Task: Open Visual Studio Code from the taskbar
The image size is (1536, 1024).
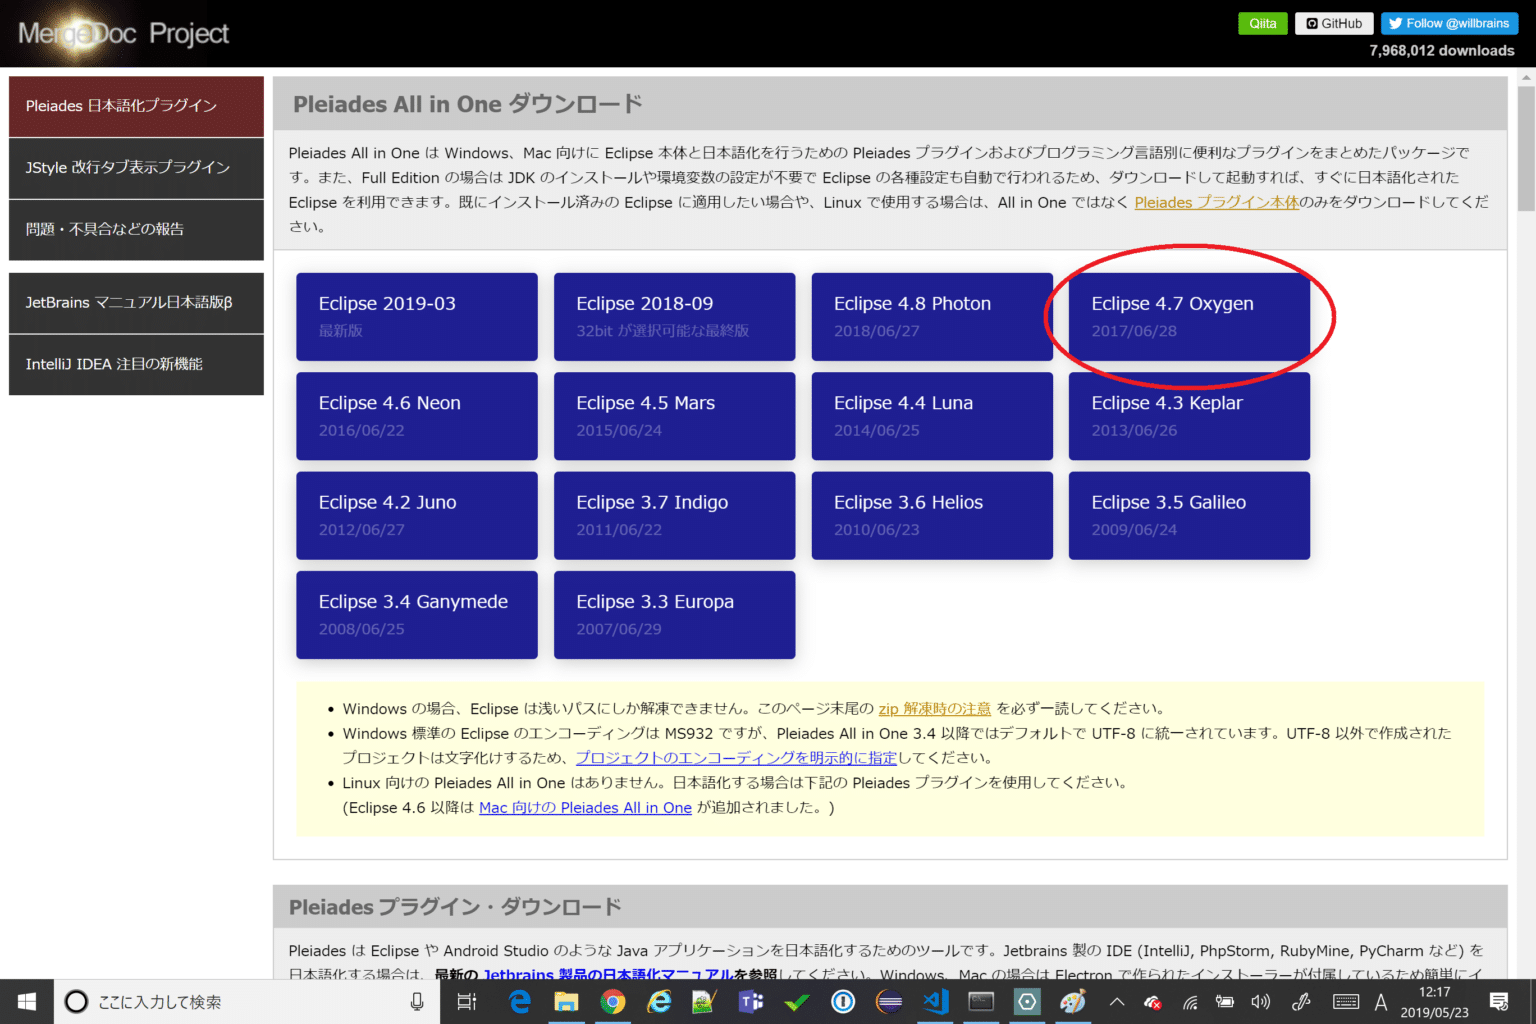Action: (935, 1001)
